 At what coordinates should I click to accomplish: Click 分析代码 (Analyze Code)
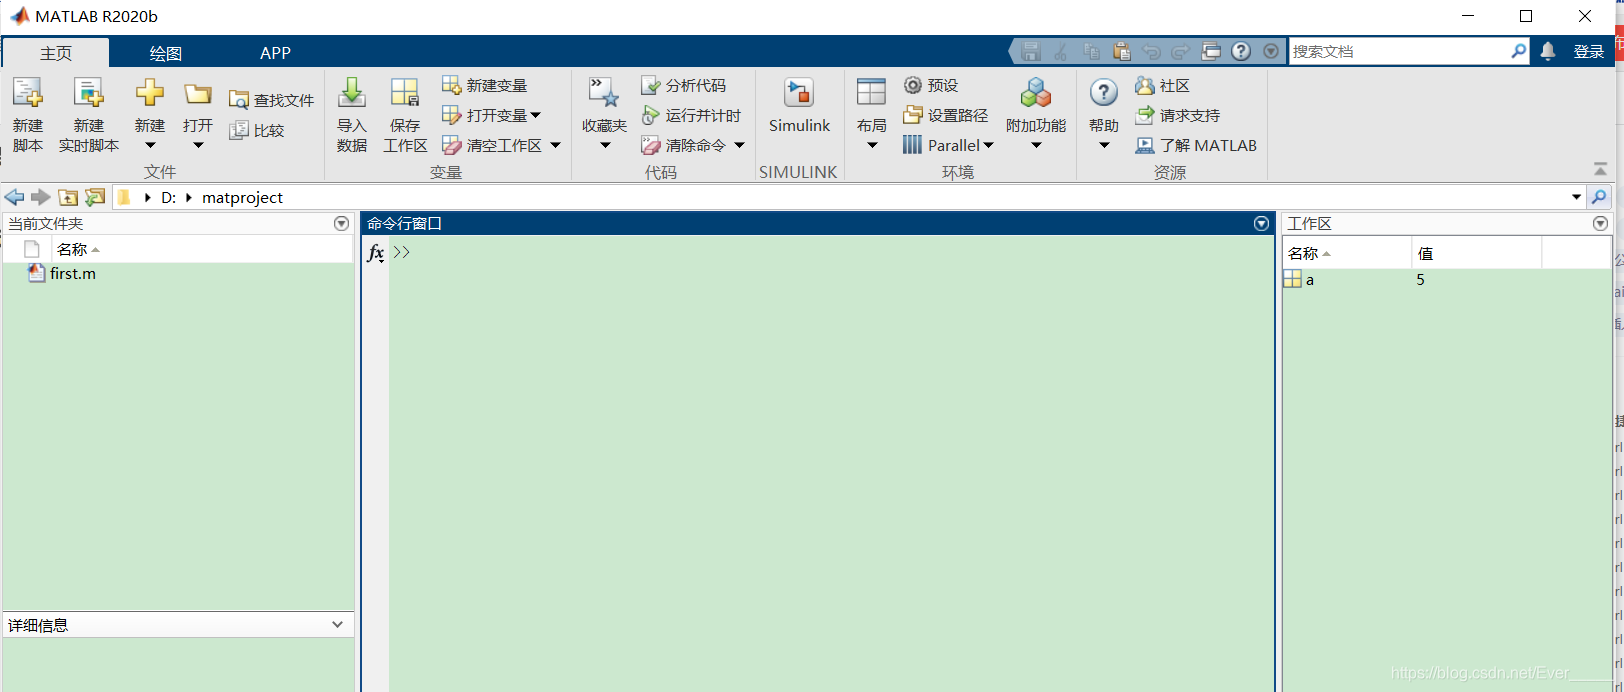click(x=684, y=85)
